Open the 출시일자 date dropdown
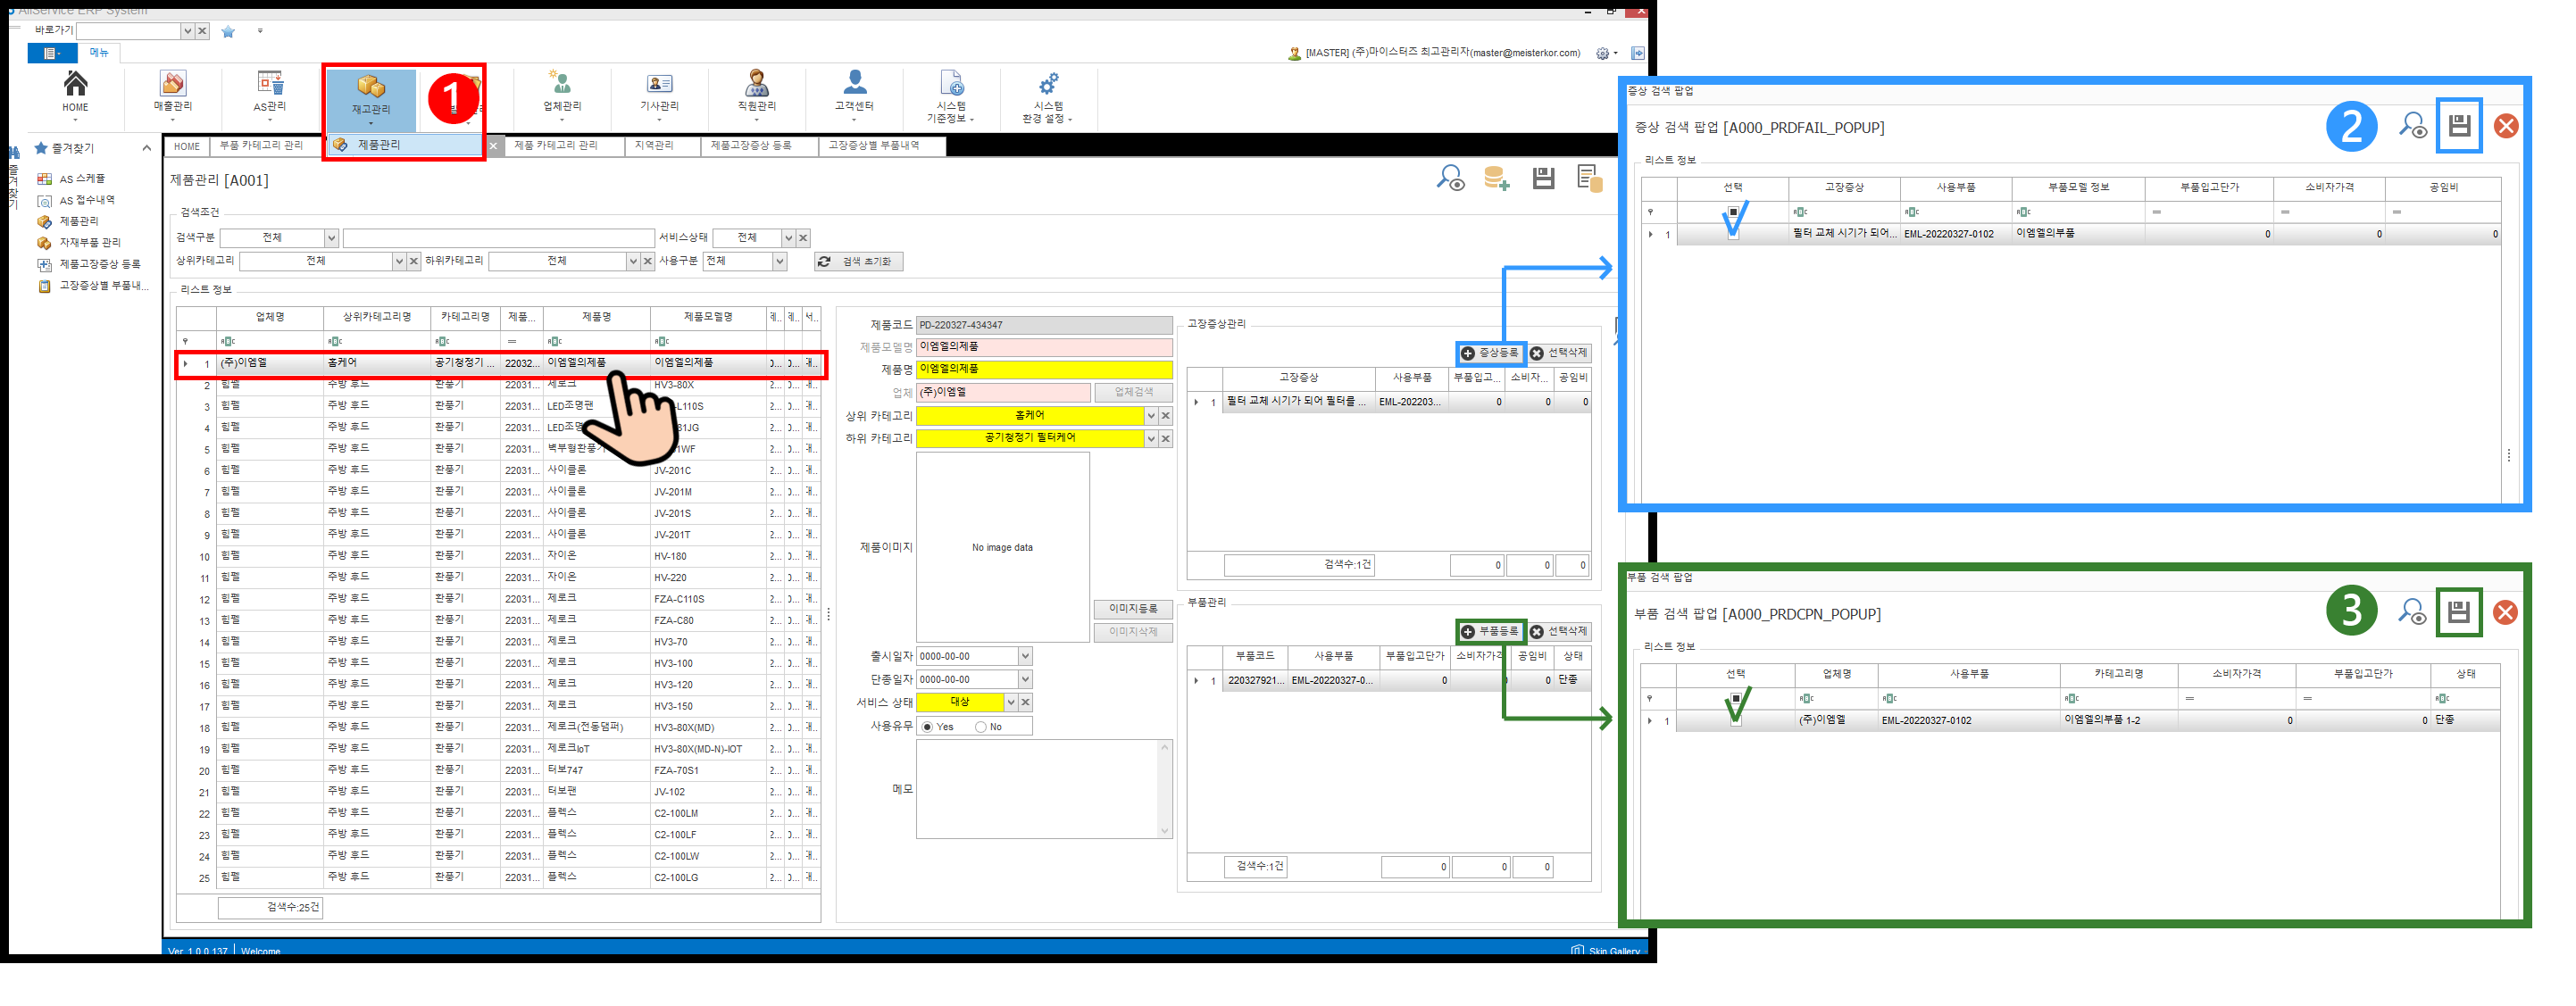 click(x=1025, y=656)
